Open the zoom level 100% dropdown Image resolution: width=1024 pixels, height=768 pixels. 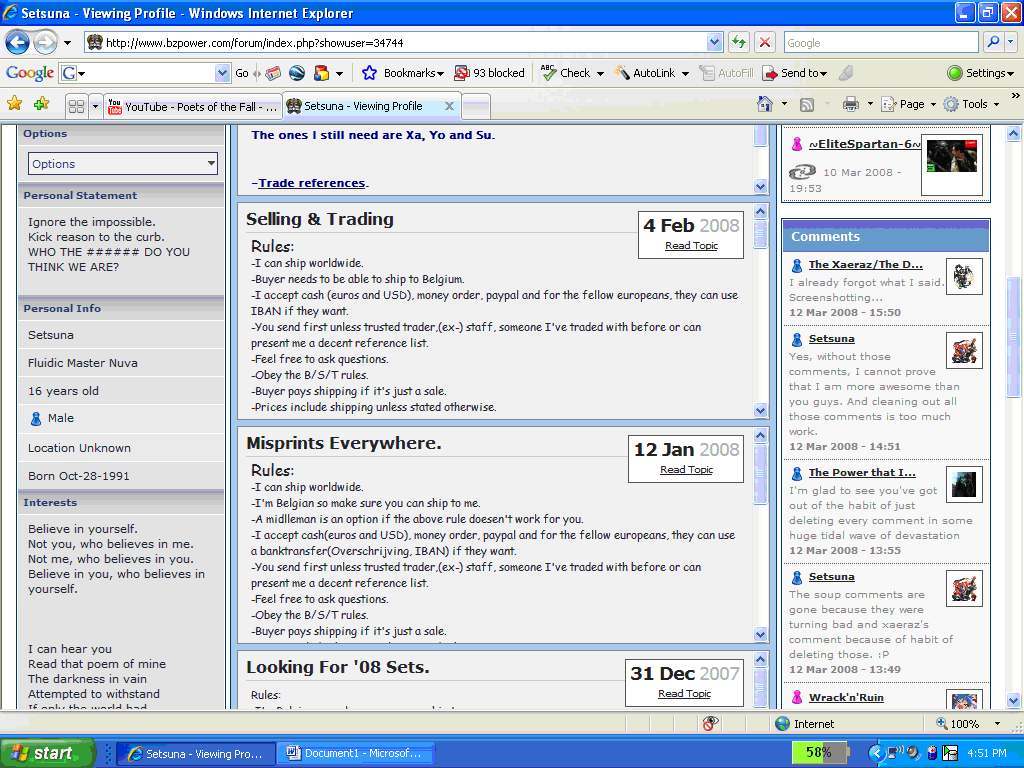tap(997, 724)
